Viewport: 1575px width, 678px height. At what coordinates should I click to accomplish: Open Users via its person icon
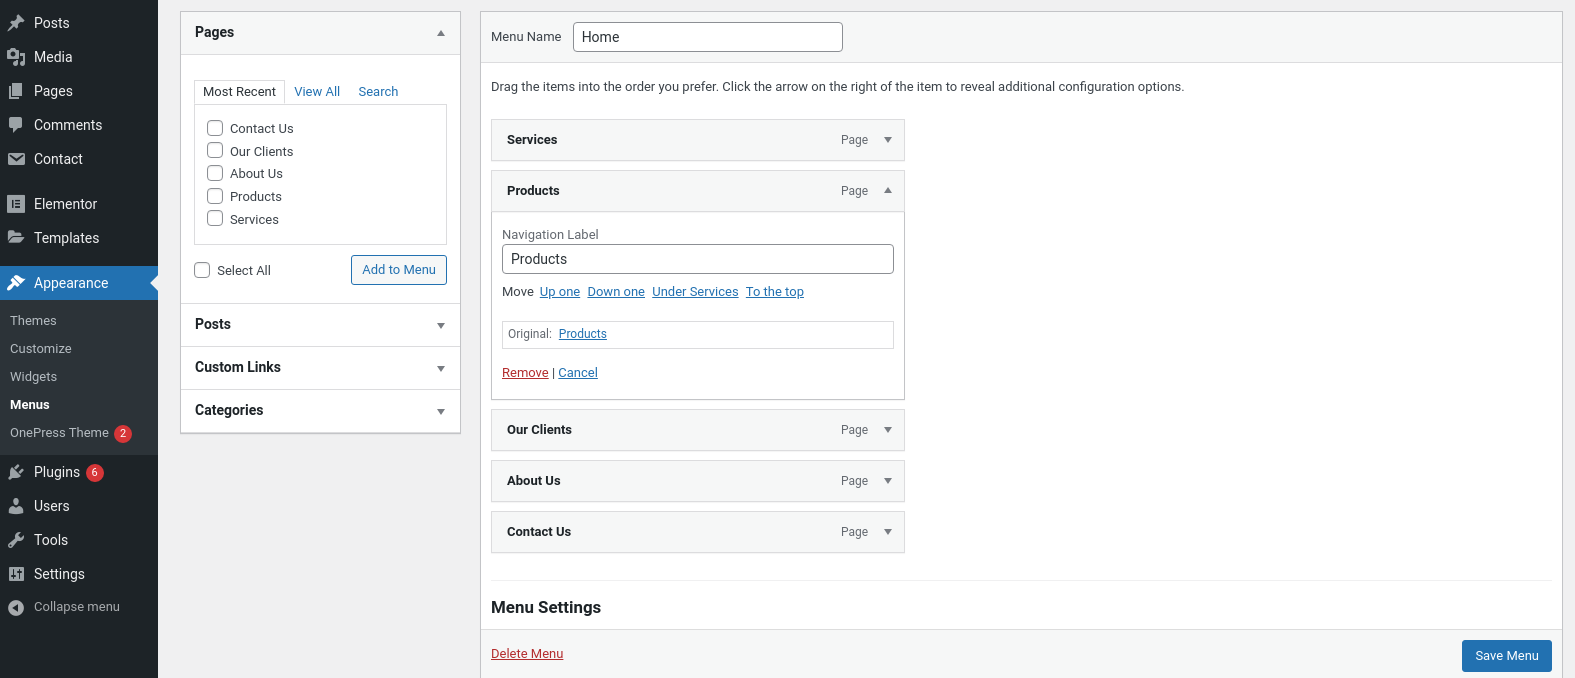coord(16,506)
